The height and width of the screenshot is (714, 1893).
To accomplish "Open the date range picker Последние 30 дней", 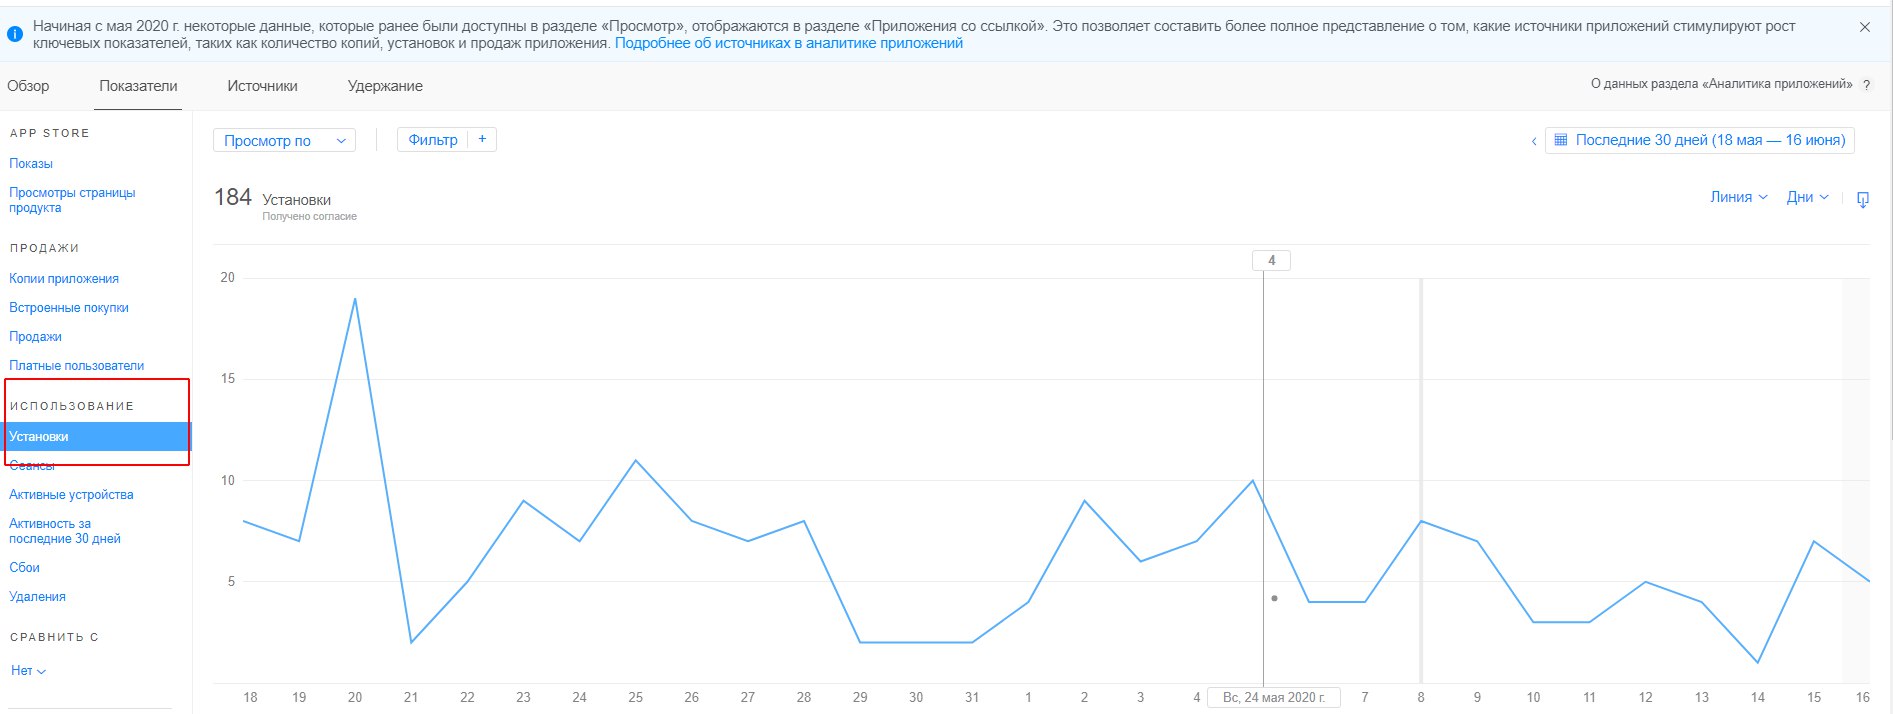I will point(1700,140).
